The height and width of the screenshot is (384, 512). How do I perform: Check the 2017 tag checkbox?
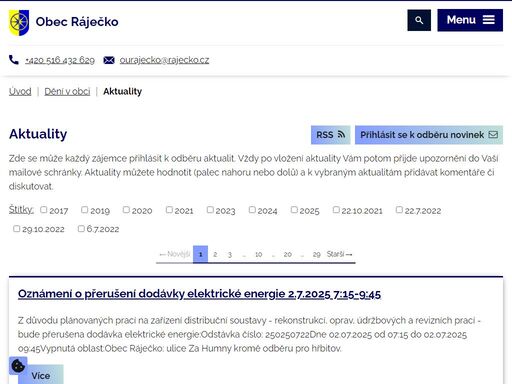point(44,210)
